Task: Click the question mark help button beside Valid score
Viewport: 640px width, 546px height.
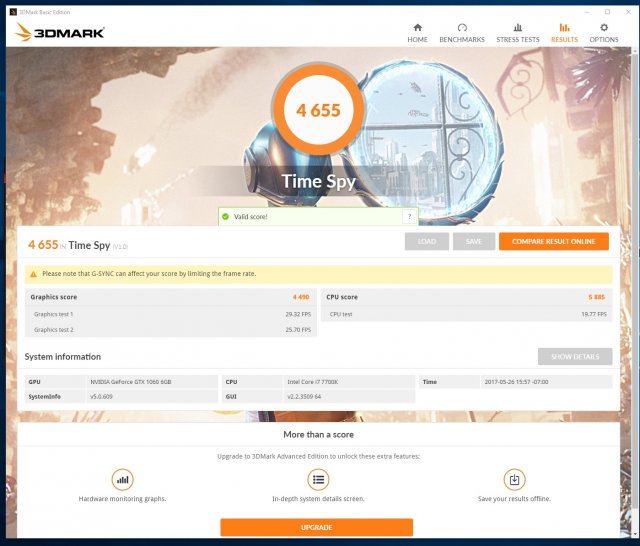Action: click(x=409, y=217)
